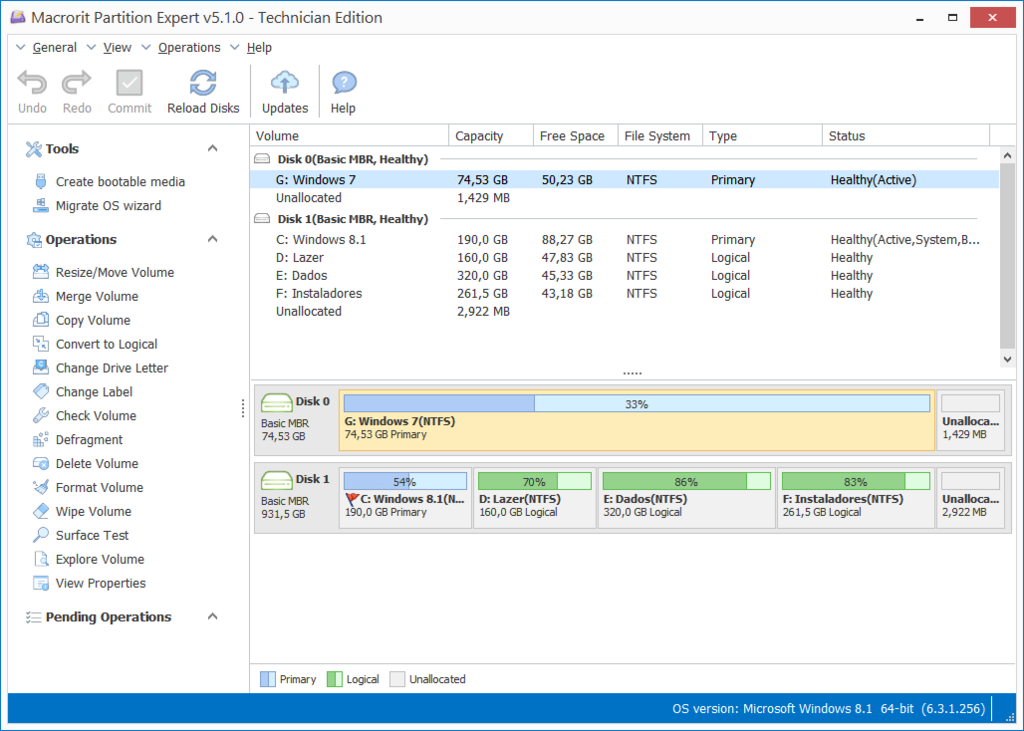The height and width of the screenshot is (731, 1024).
Task: Select the D: Lazer row
Action: 624,257
